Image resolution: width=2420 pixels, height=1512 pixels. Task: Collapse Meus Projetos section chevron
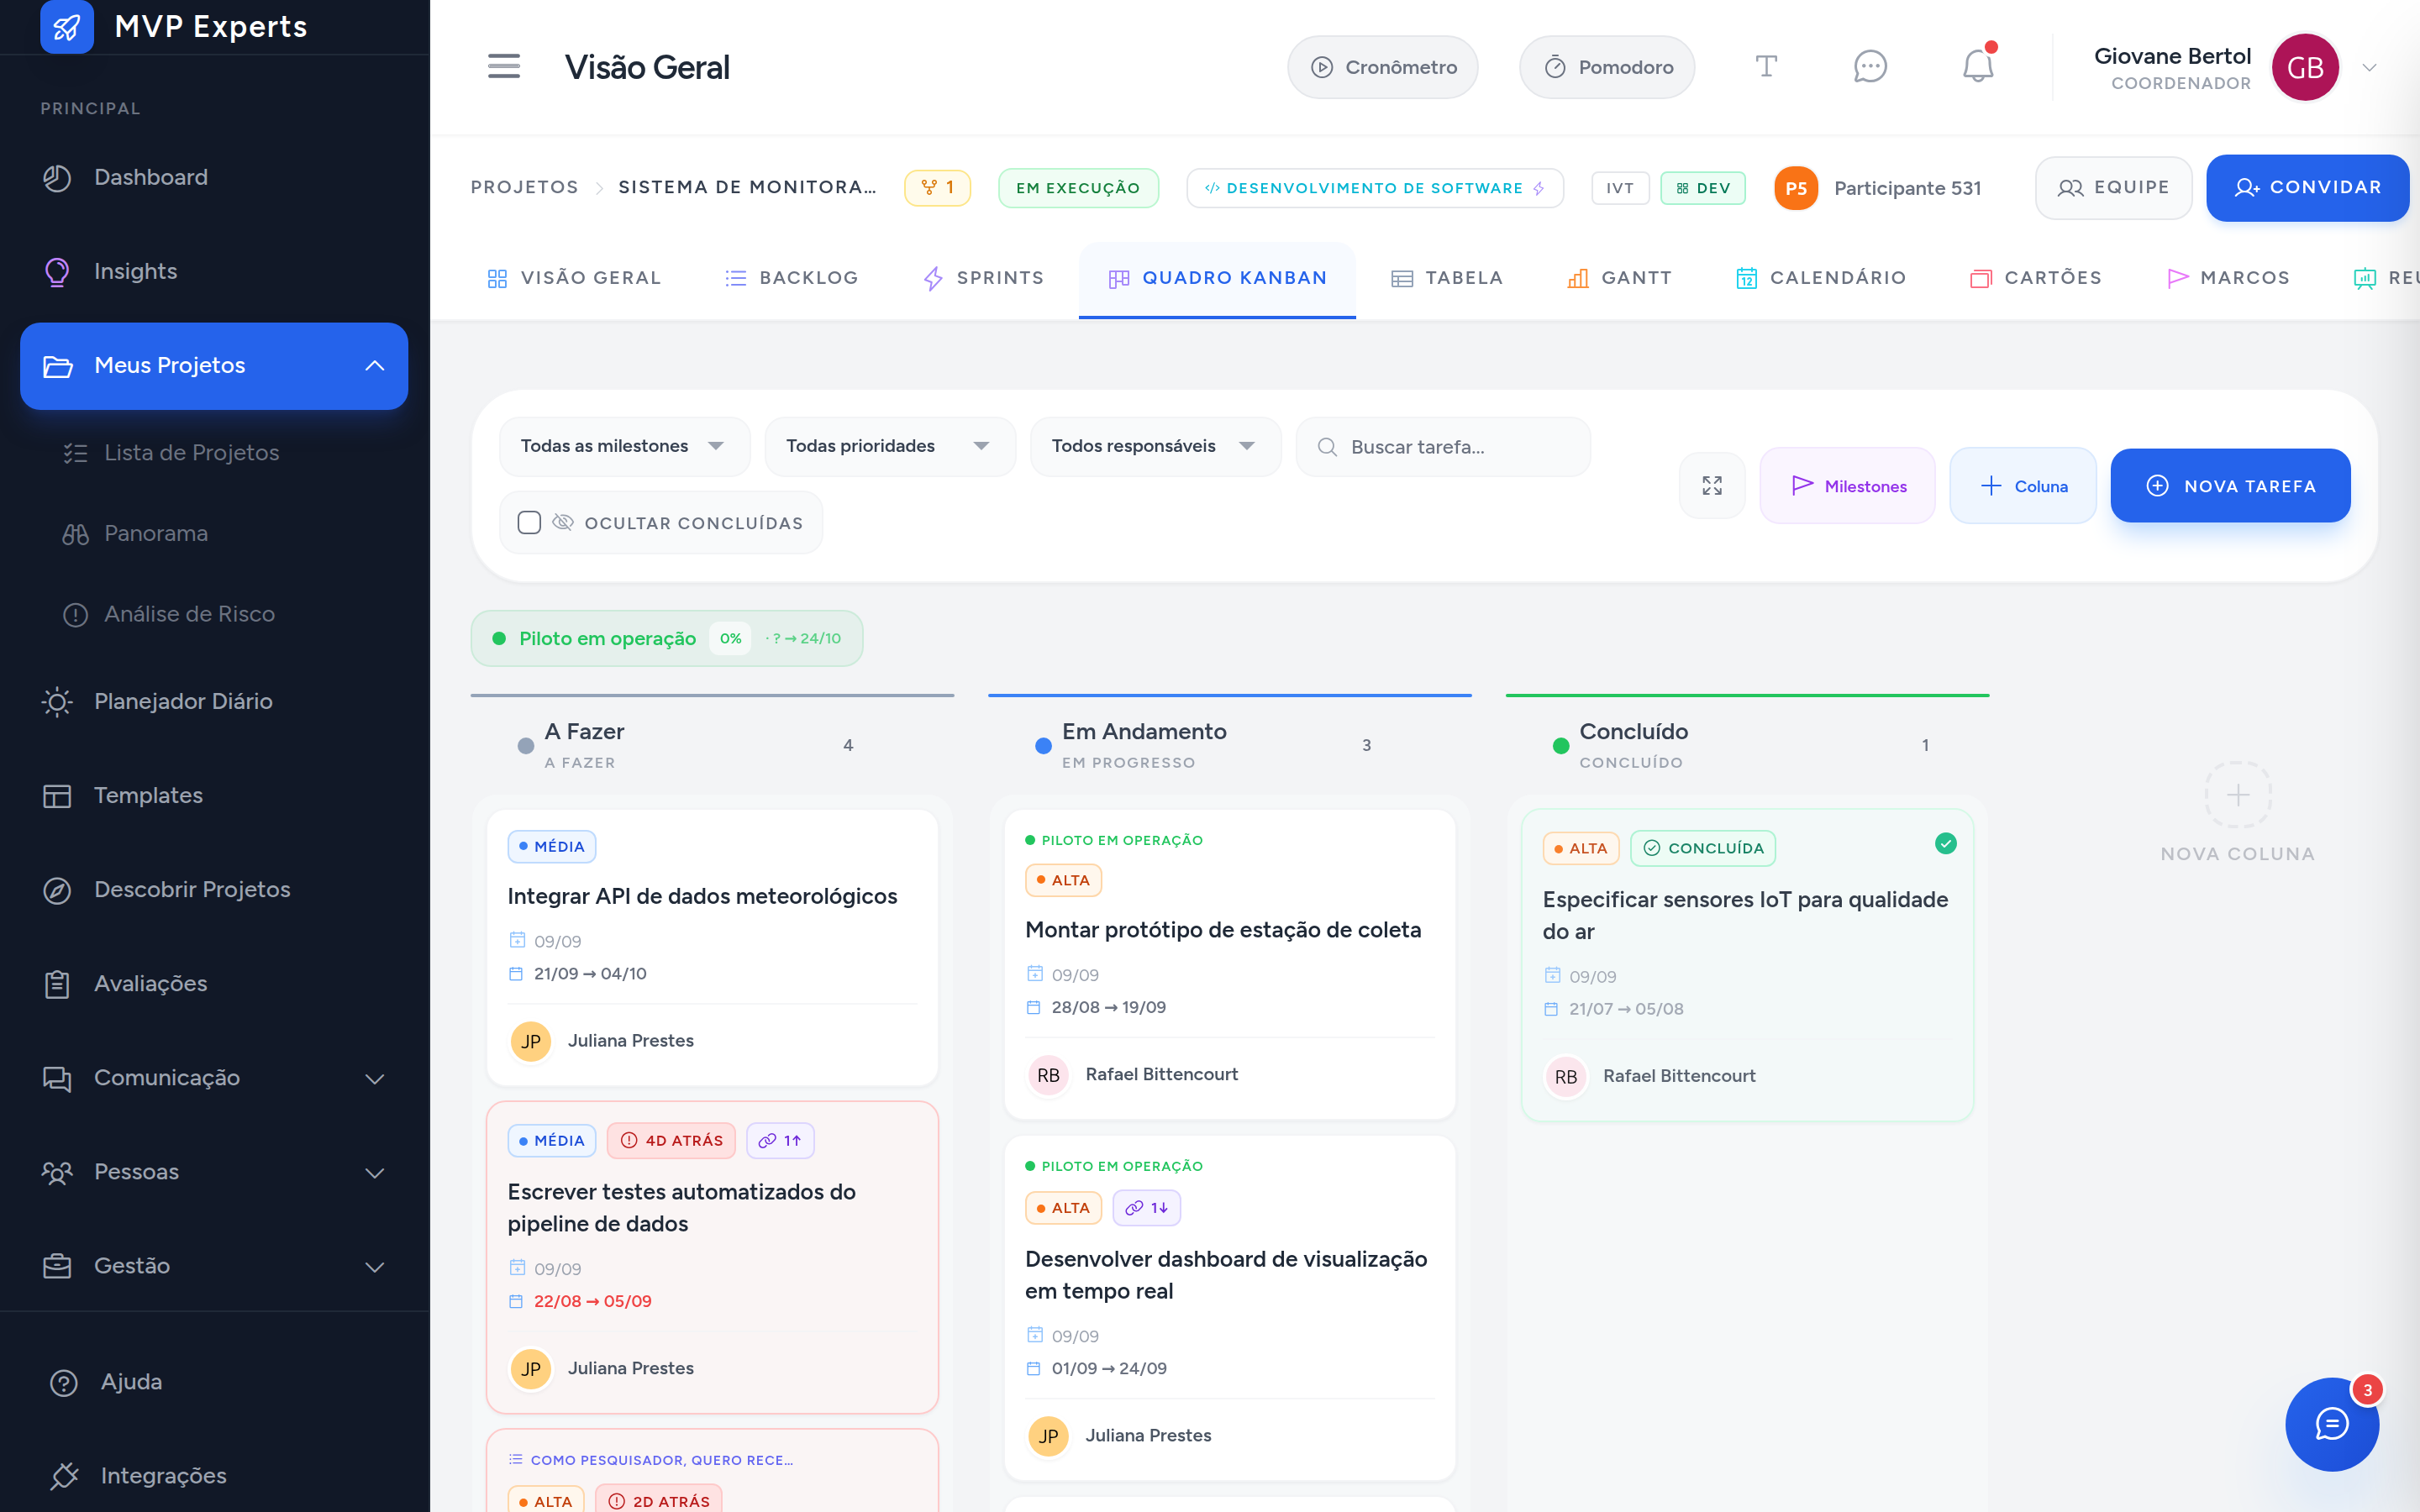(375, 366)
